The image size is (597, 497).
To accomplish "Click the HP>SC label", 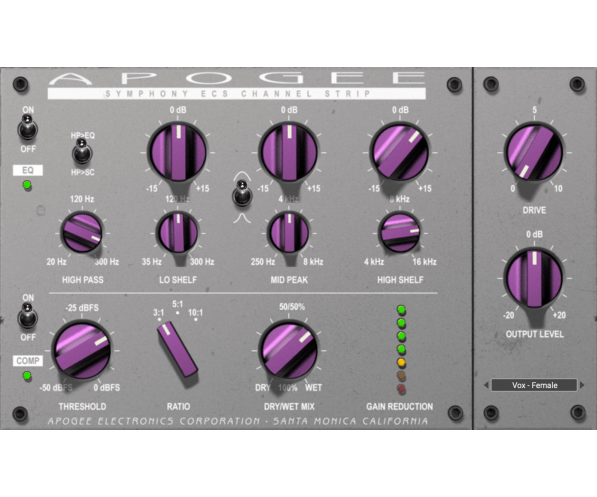I will tap(83, 173).
